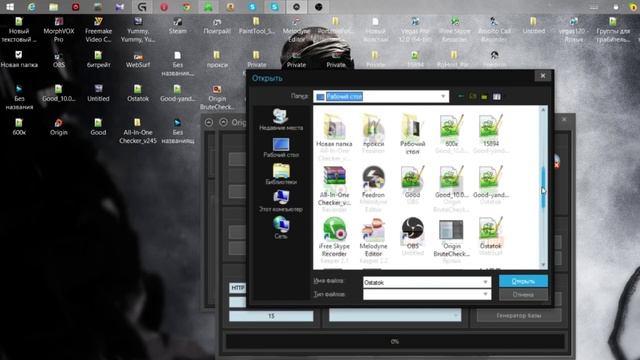Select the 600к file in the dialog
640x360 pixels.
(451, 131)
